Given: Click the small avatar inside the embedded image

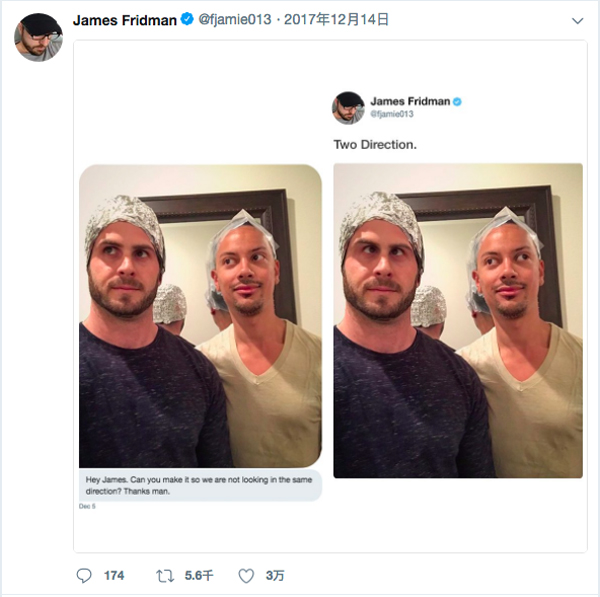Looking at the screenshot, I should tap(348, 107).
